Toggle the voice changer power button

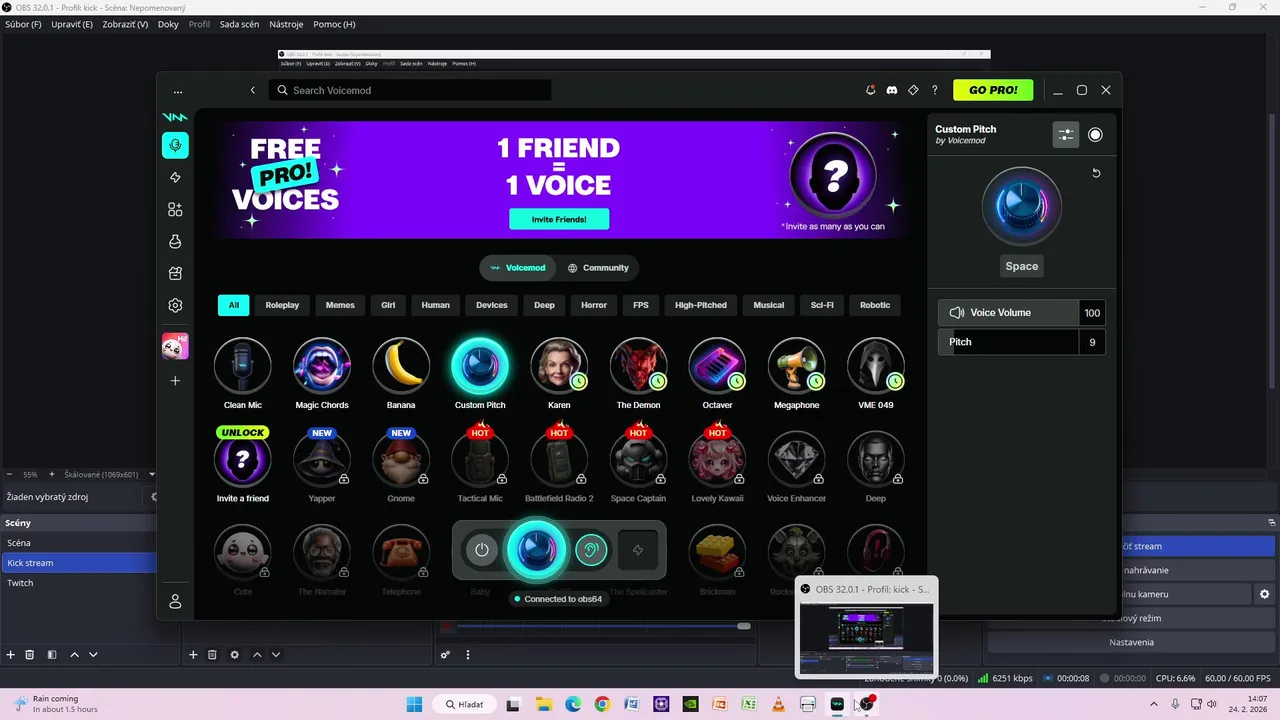[482, 550]
